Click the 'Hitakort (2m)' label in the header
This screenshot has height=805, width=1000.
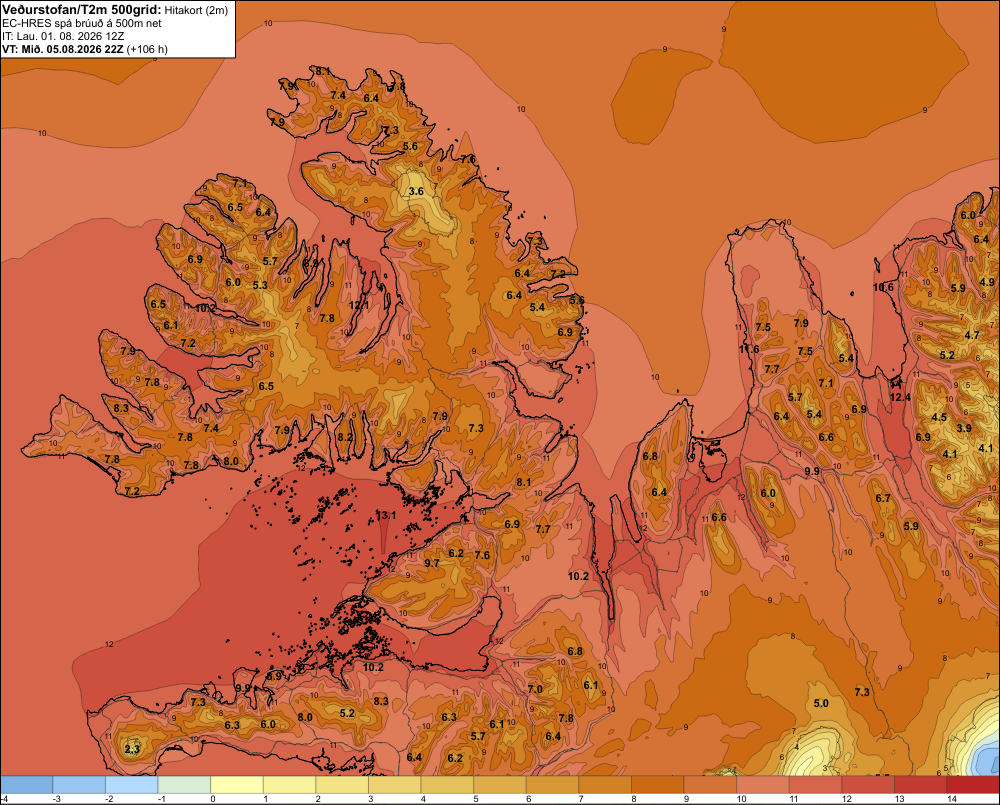(x=196, y=10)
